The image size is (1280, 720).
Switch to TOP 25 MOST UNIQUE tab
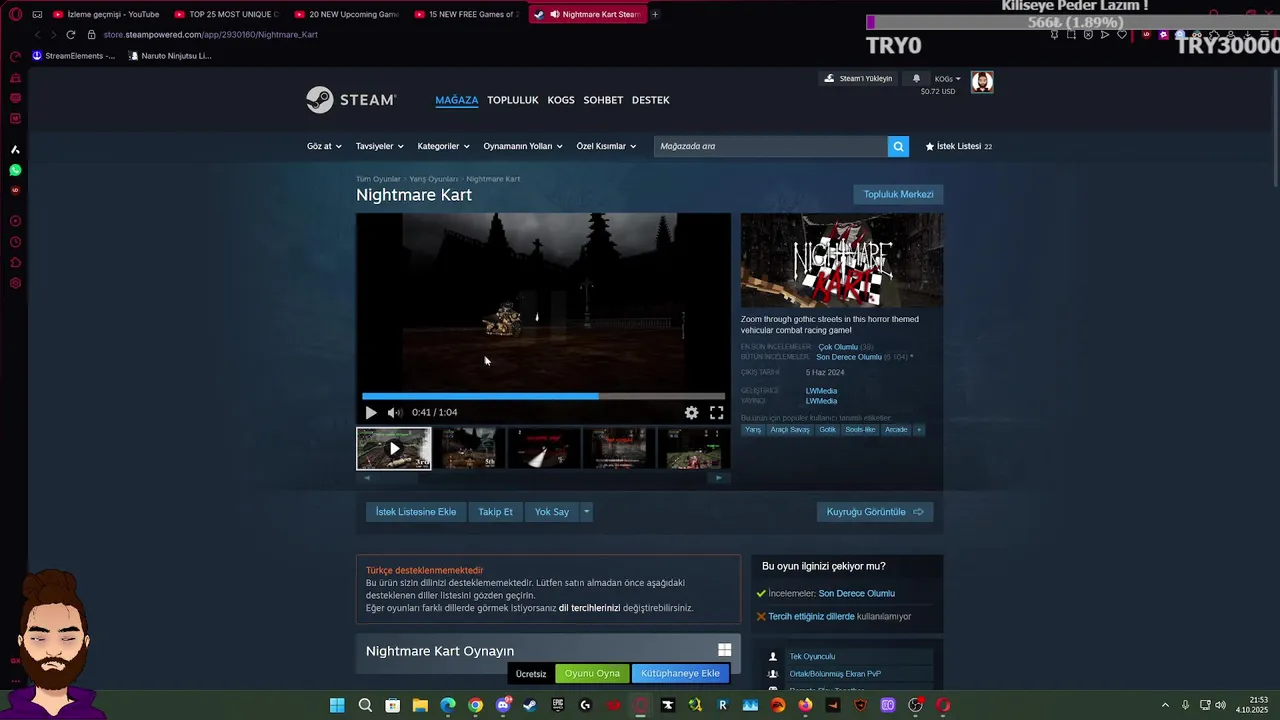pyautogui.click(x=227, y=14)
